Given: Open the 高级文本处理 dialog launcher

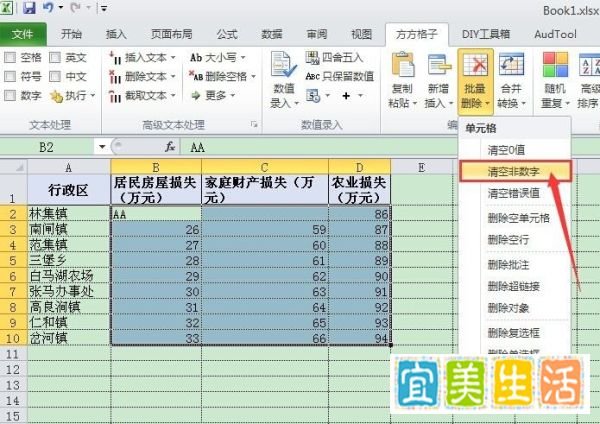Looking at the screenshot, I should pyautogui.click(x=254, y=124).
